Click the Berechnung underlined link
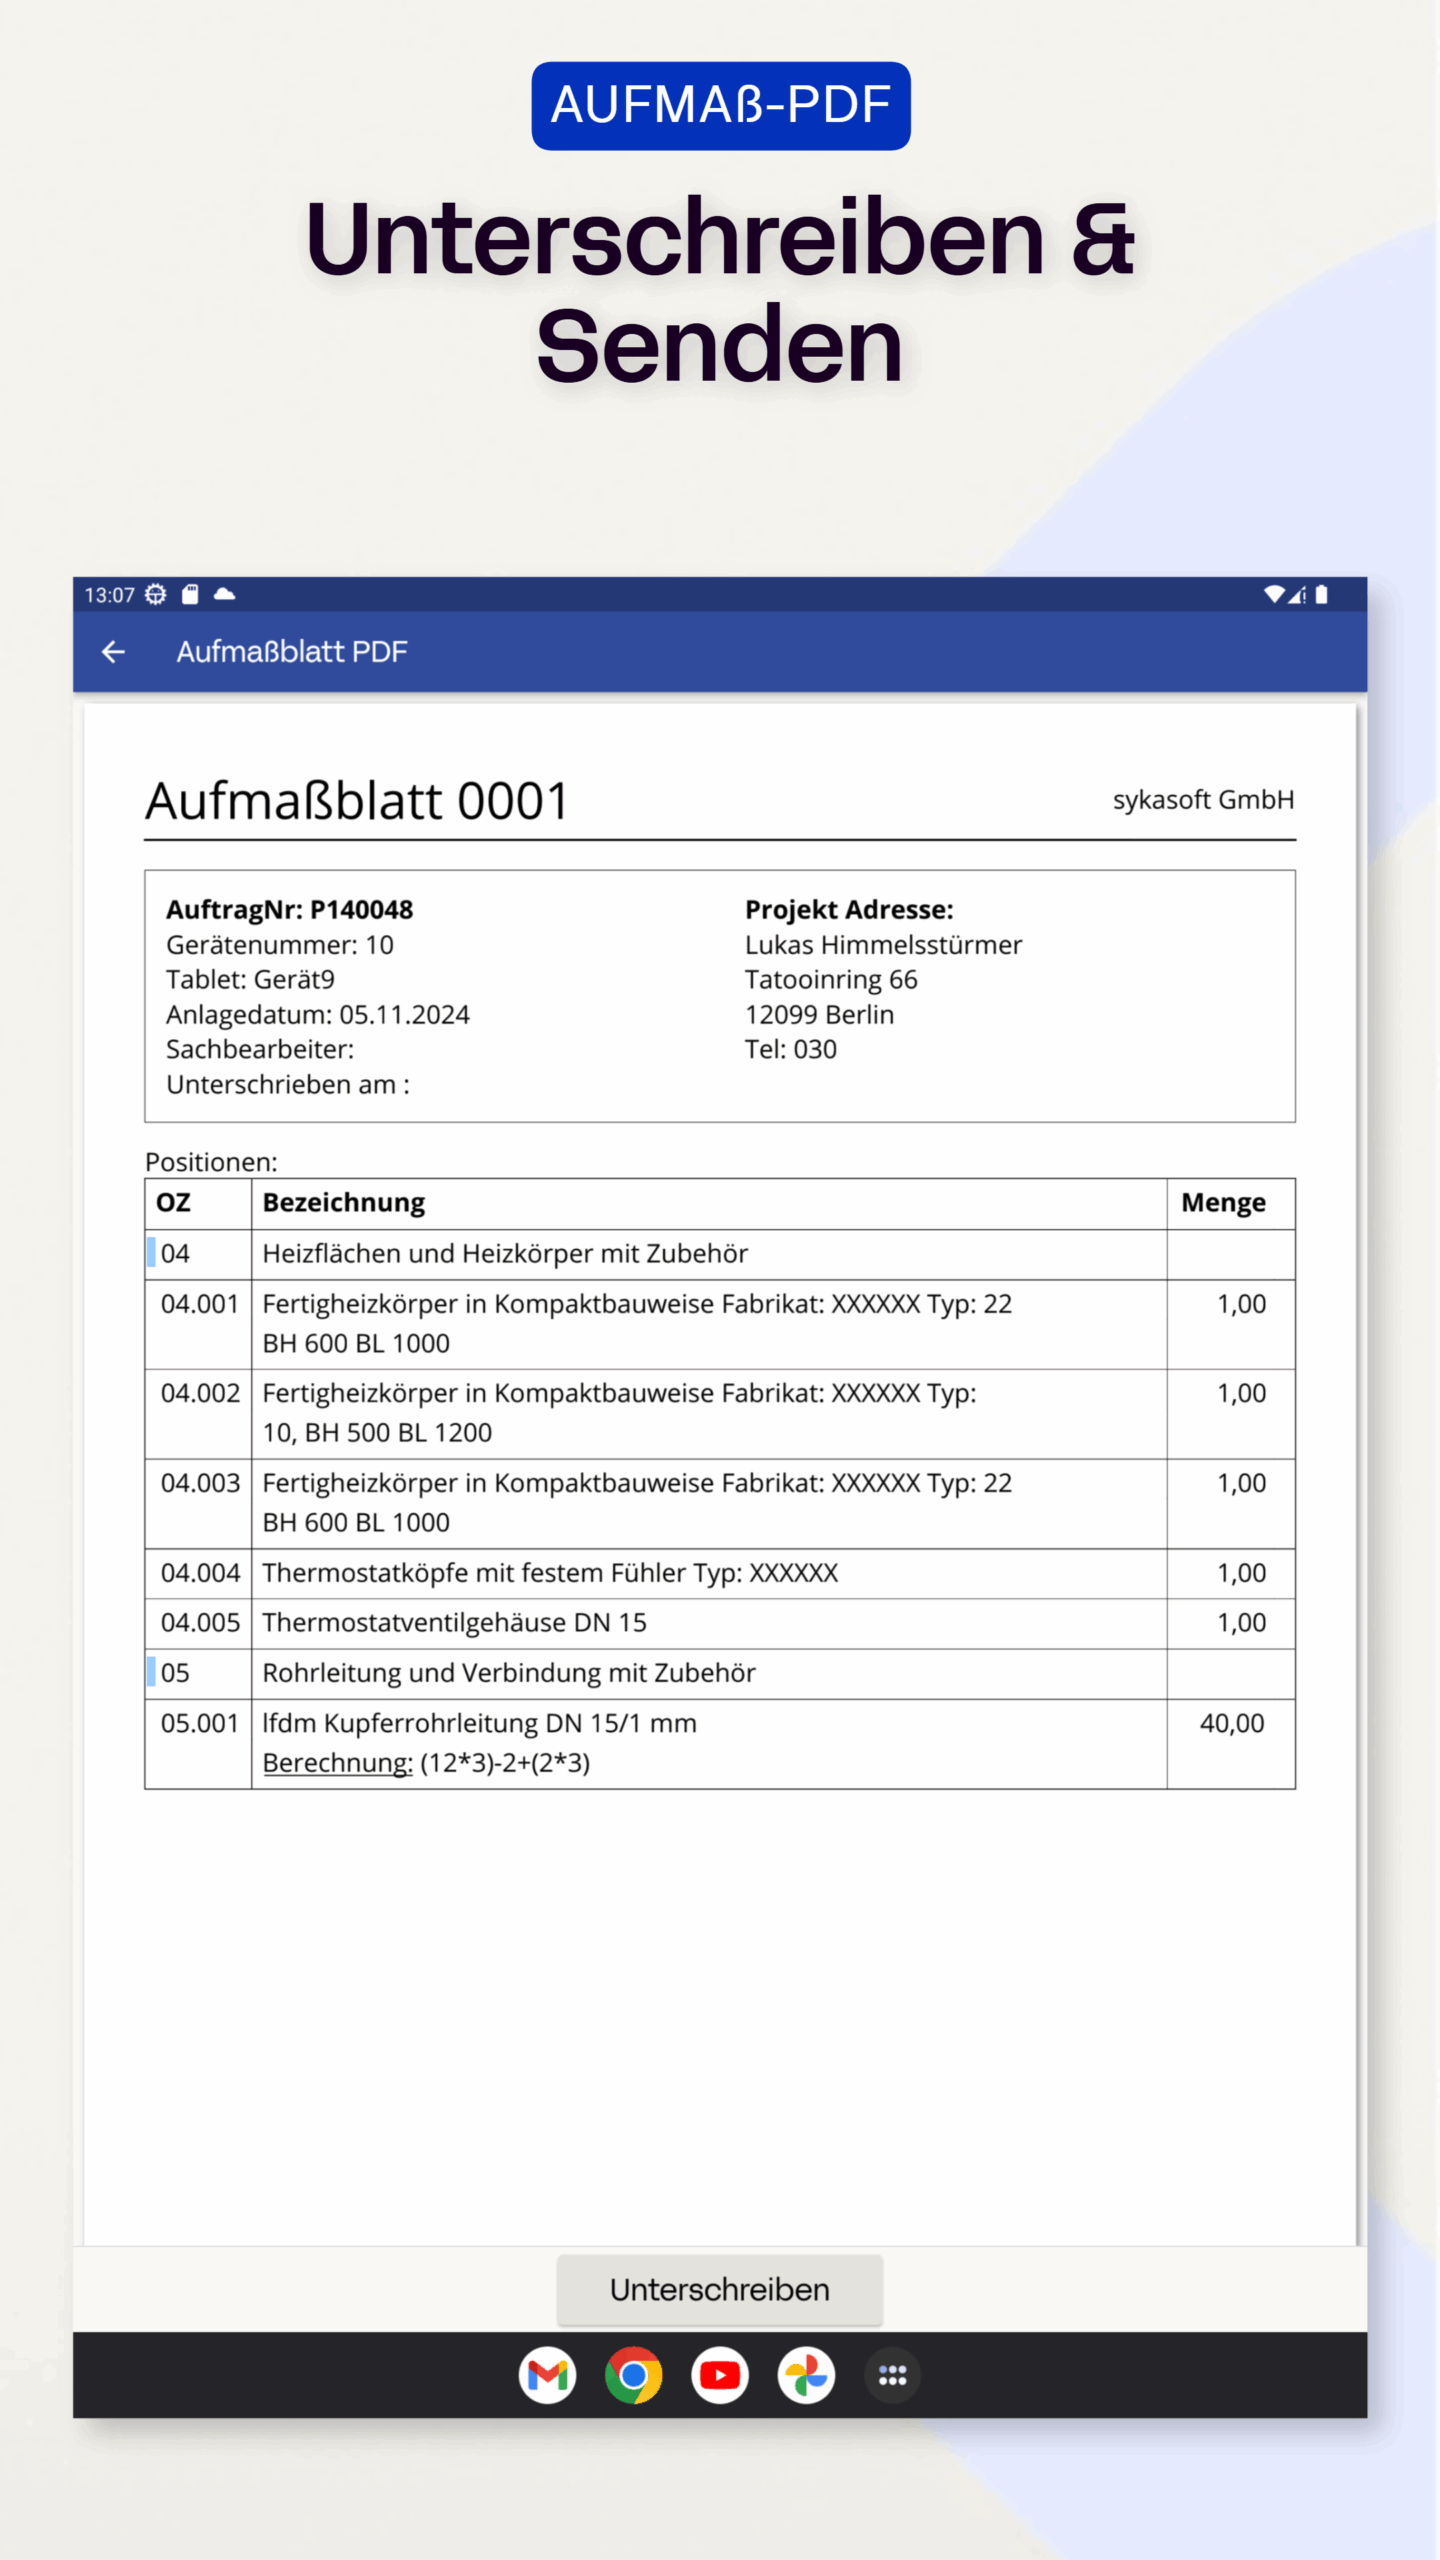 click(x=337, y=1762)
